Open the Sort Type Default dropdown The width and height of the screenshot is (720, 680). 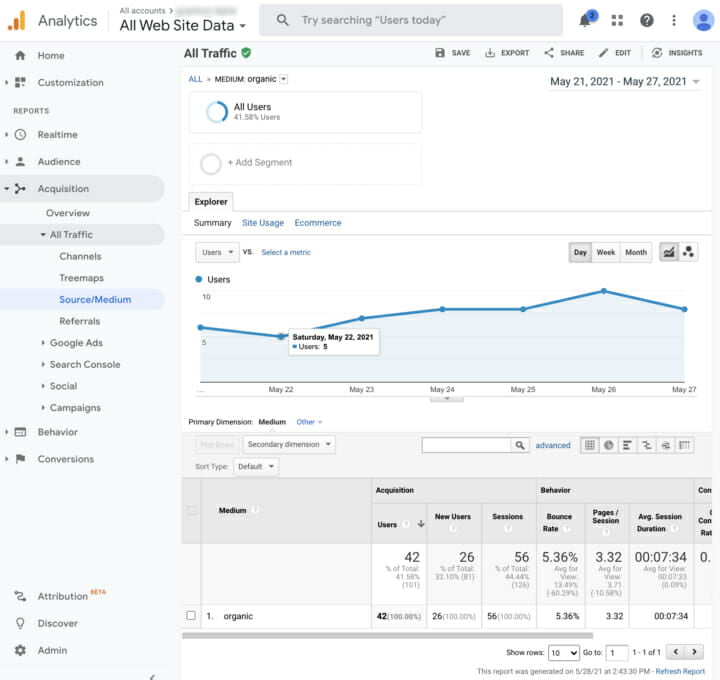[256, 466]
